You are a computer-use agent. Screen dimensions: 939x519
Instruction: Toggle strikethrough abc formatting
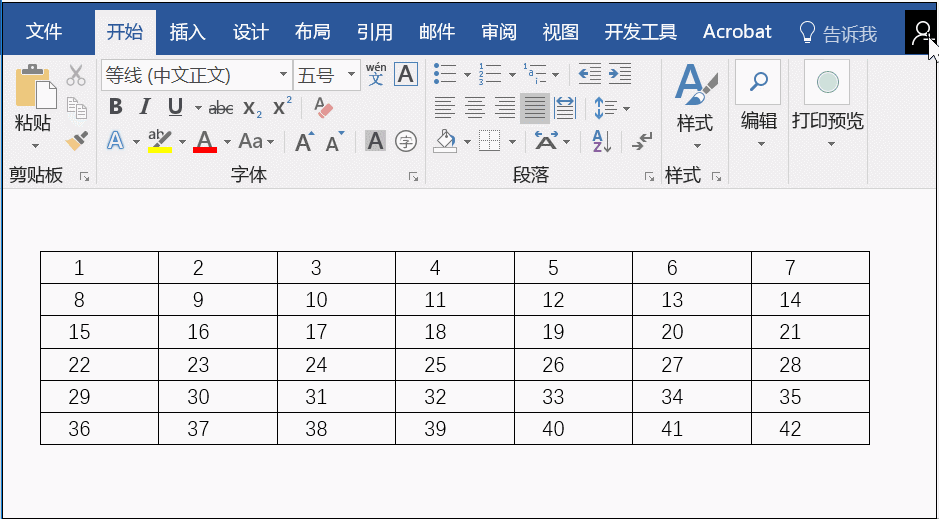221,108
